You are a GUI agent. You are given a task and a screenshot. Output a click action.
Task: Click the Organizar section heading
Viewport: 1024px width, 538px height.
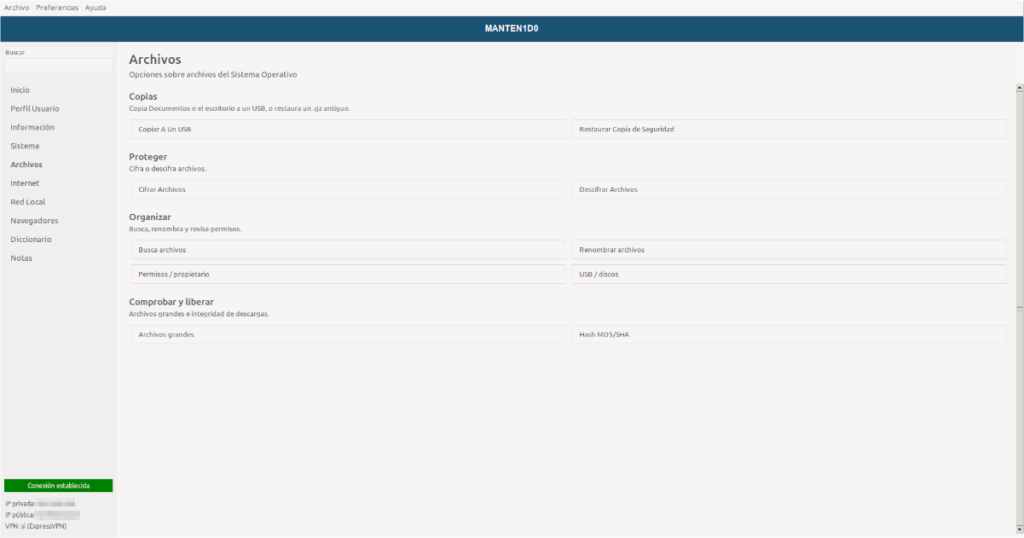click(150, 217)
